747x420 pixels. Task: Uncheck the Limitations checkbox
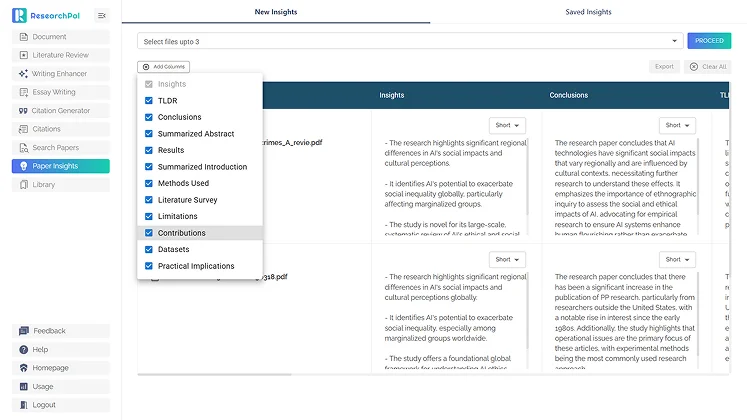point(149,216)
